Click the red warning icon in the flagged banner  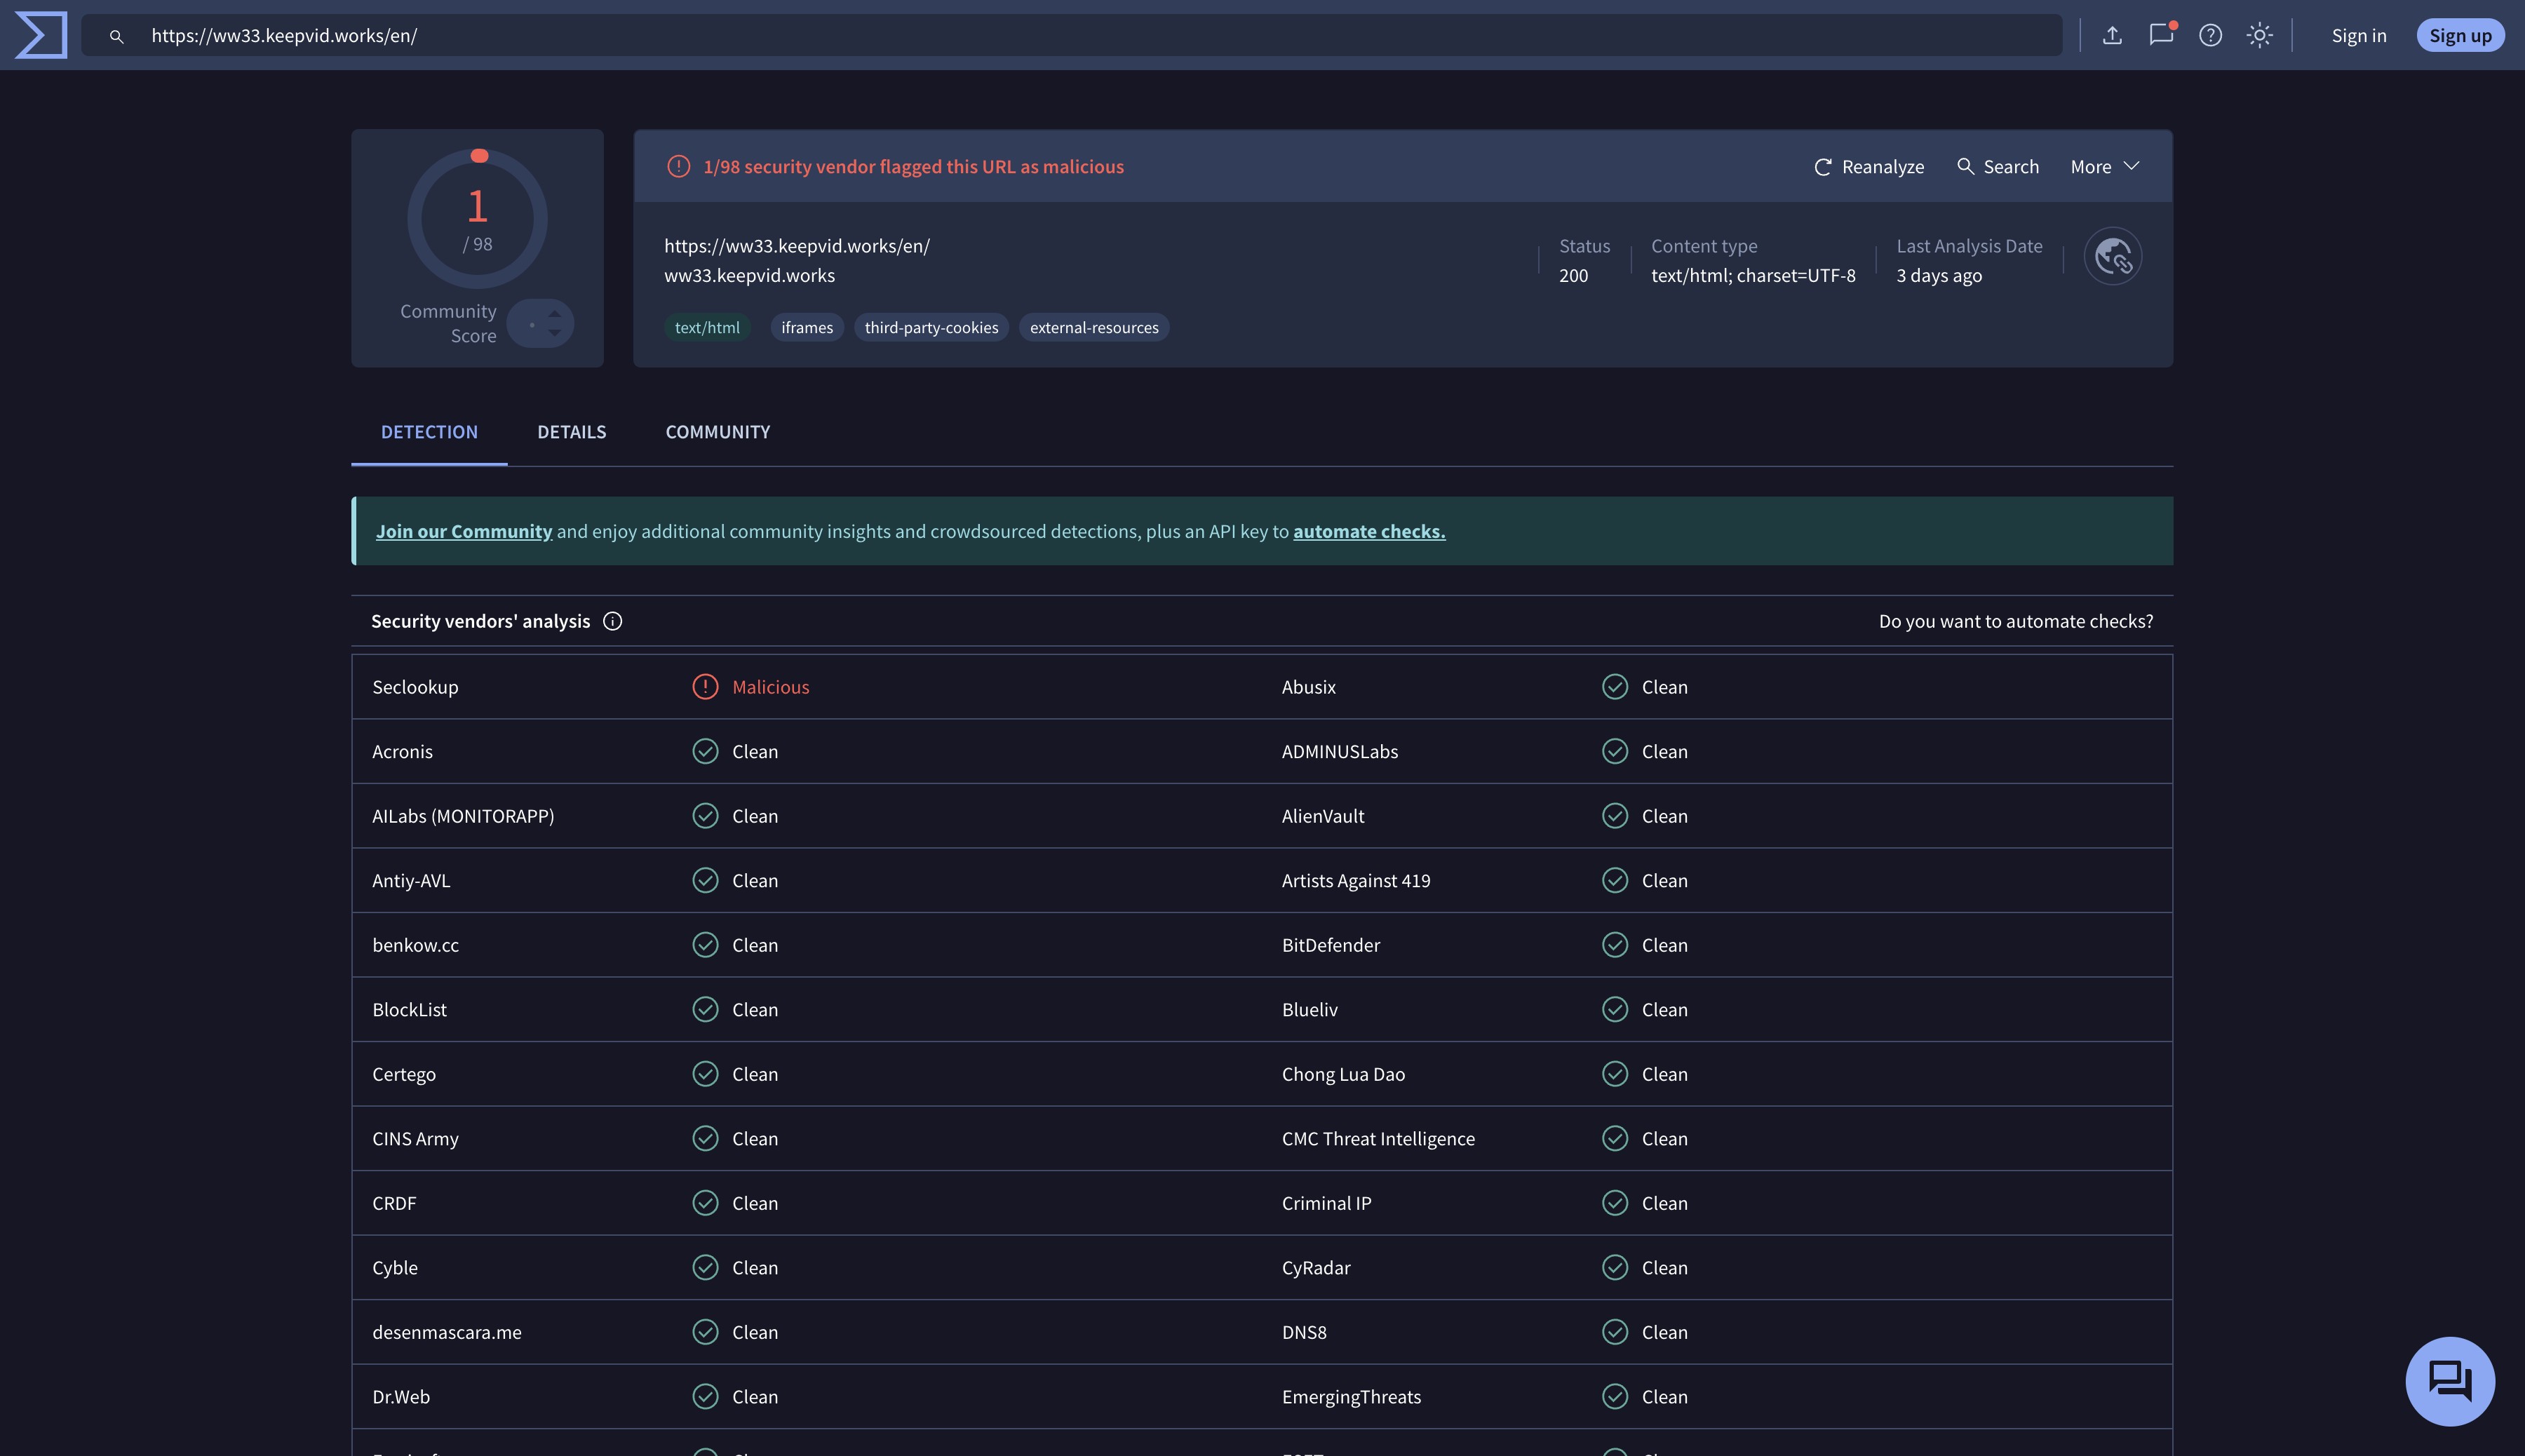point(678,167)
